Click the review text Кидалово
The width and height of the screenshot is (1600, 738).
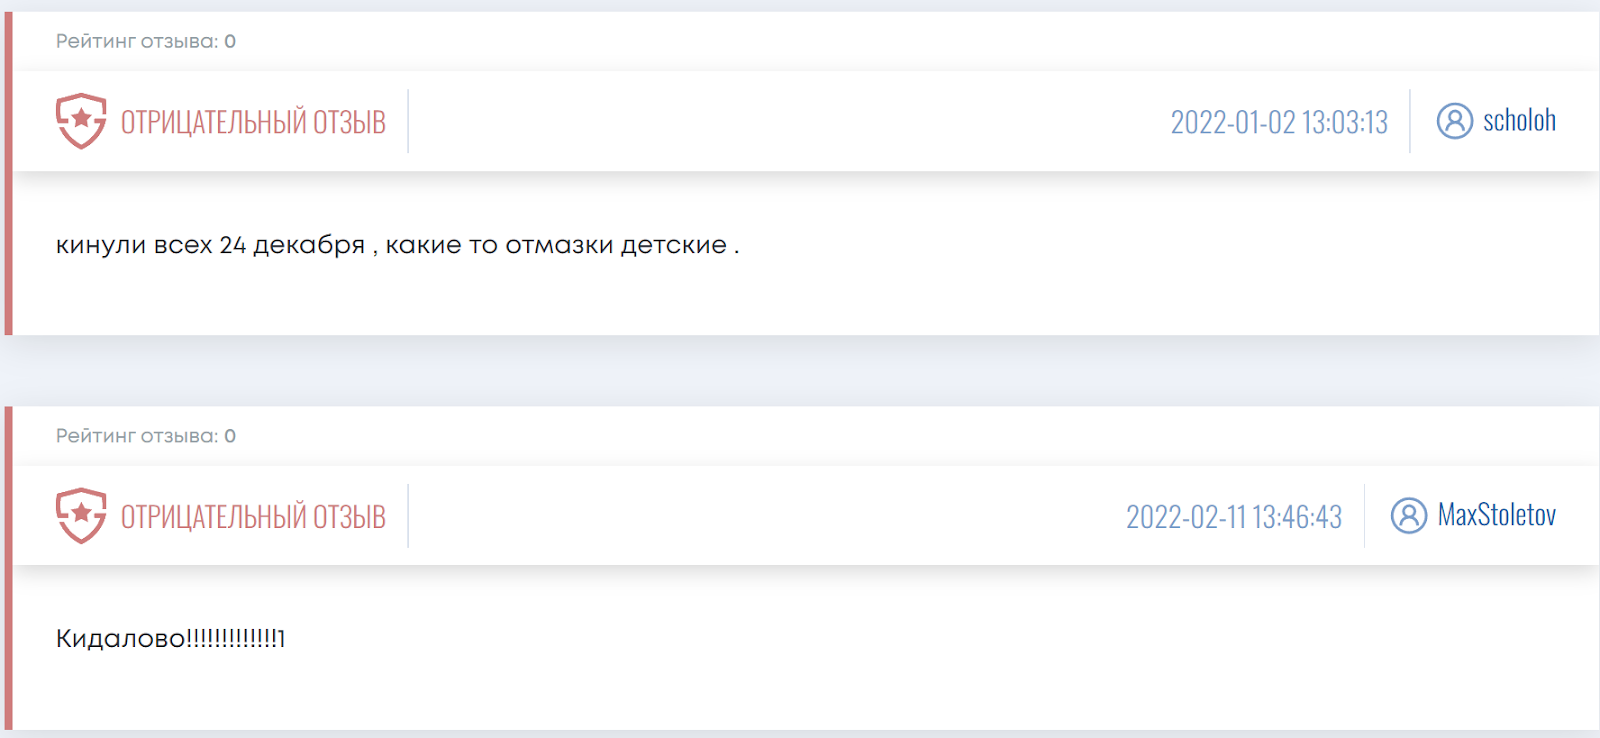pos(171,638)
